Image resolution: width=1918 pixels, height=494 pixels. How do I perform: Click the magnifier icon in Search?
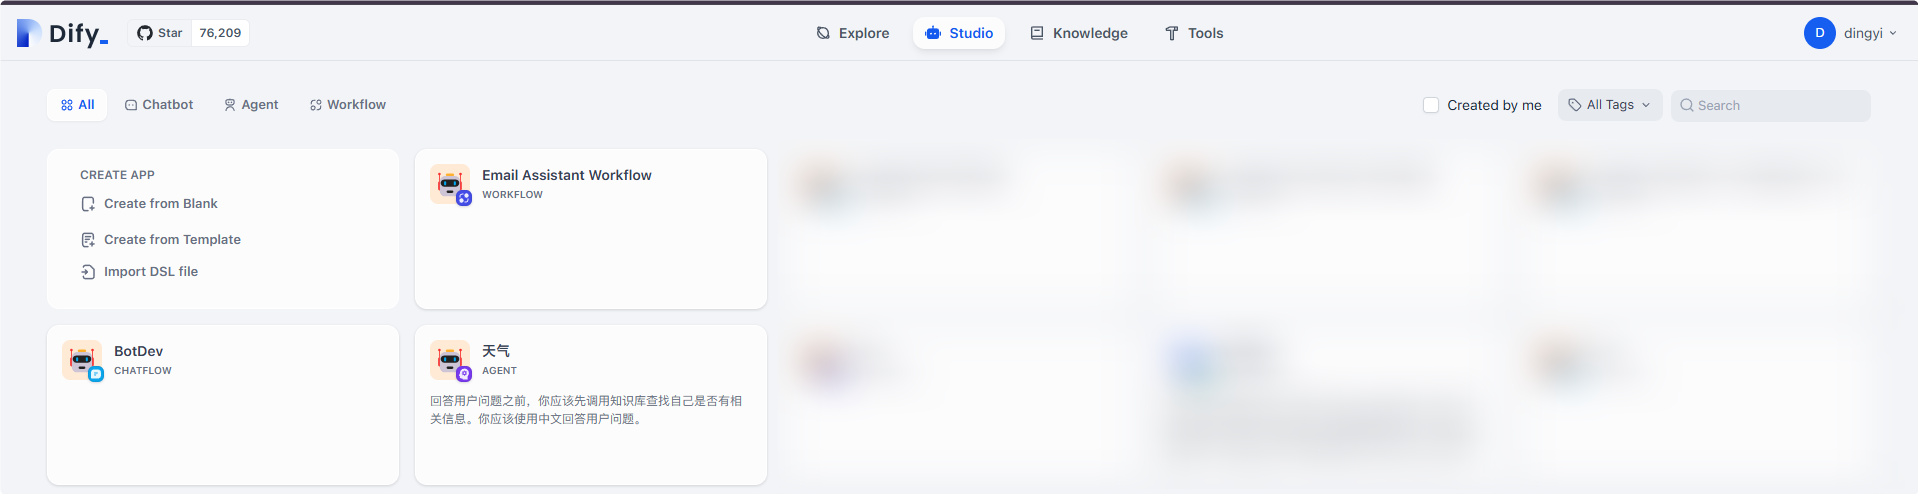1686,106
